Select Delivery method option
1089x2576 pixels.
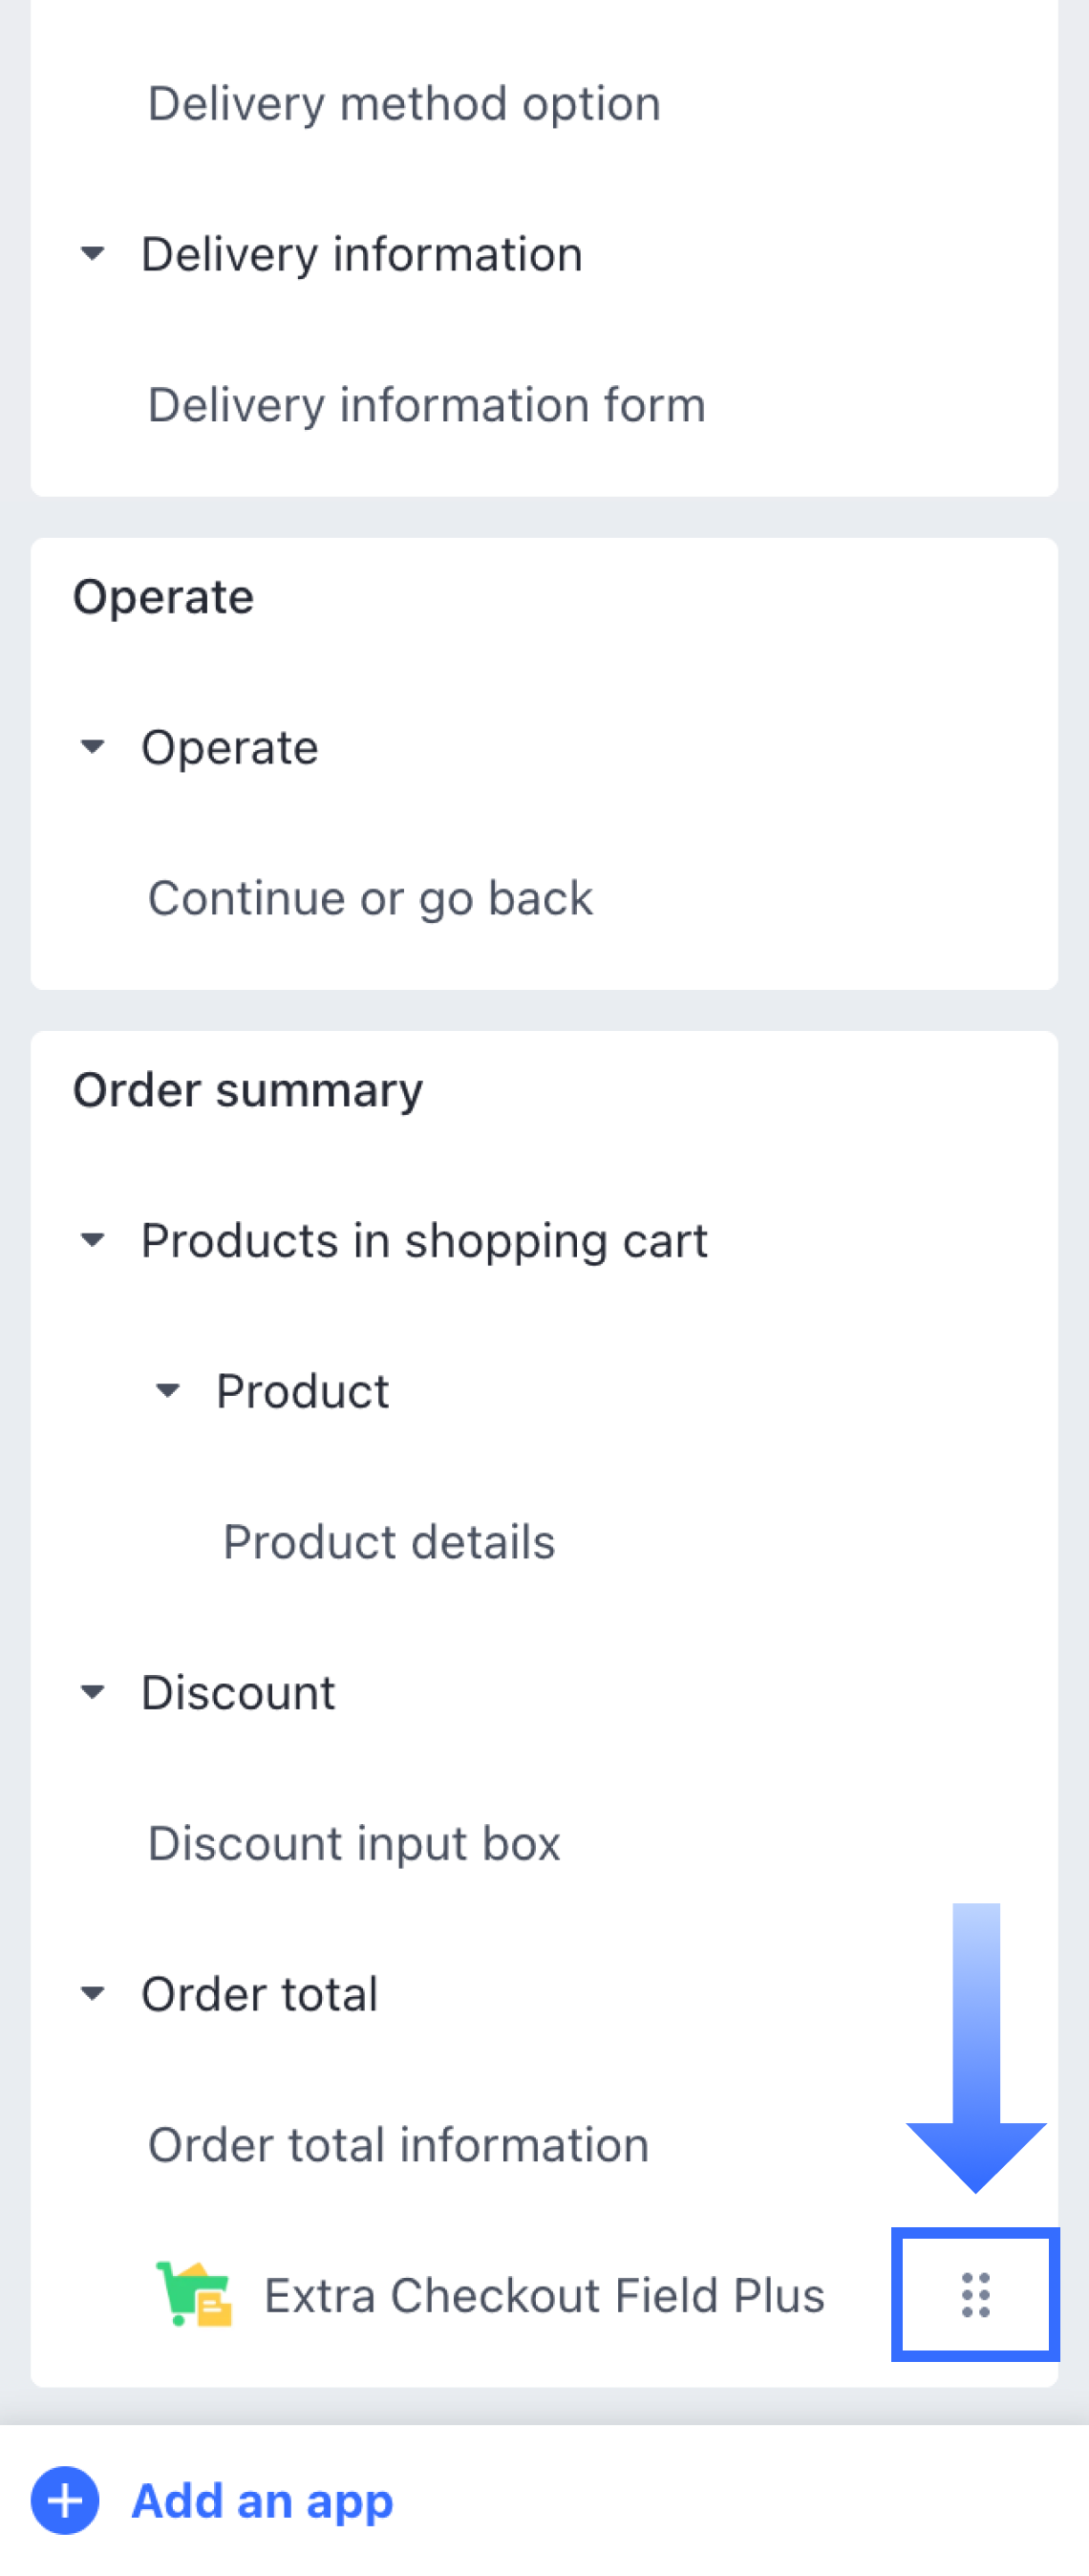404,104
